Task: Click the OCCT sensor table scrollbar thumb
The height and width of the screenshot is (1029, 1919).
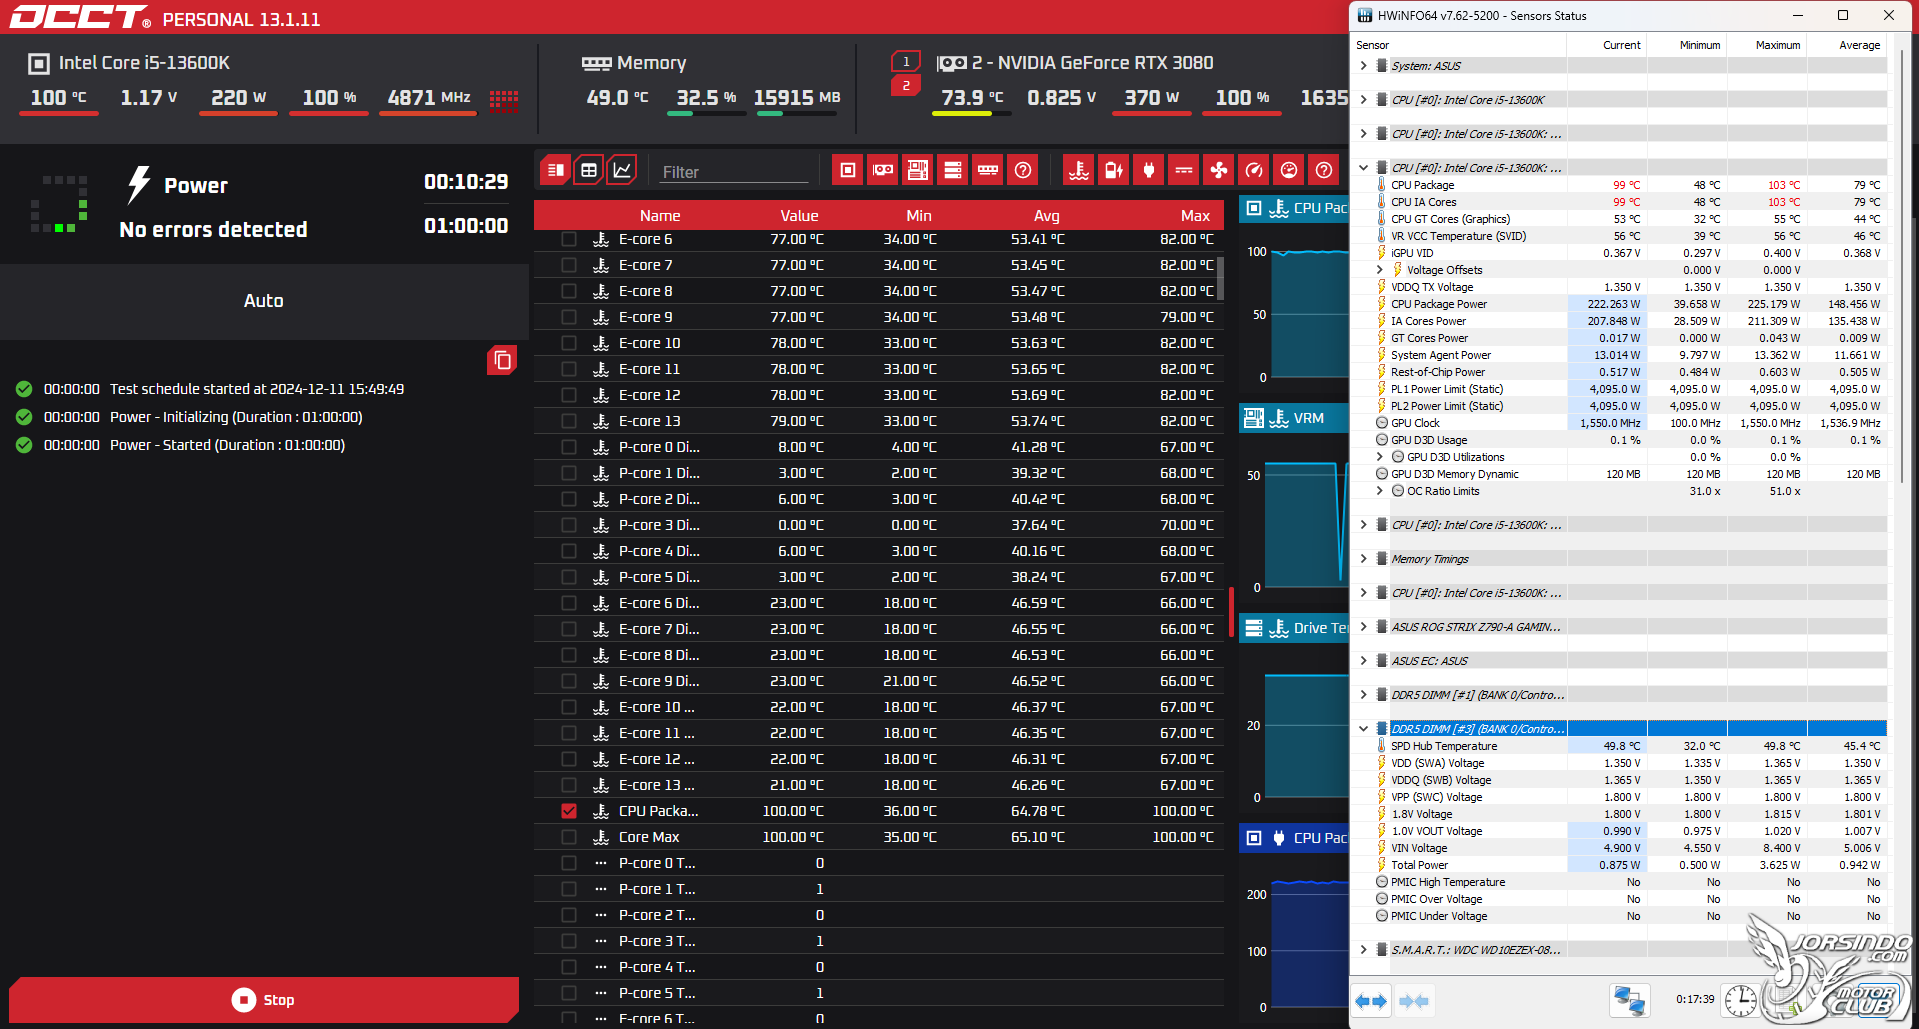Action: coord(1220,278)
